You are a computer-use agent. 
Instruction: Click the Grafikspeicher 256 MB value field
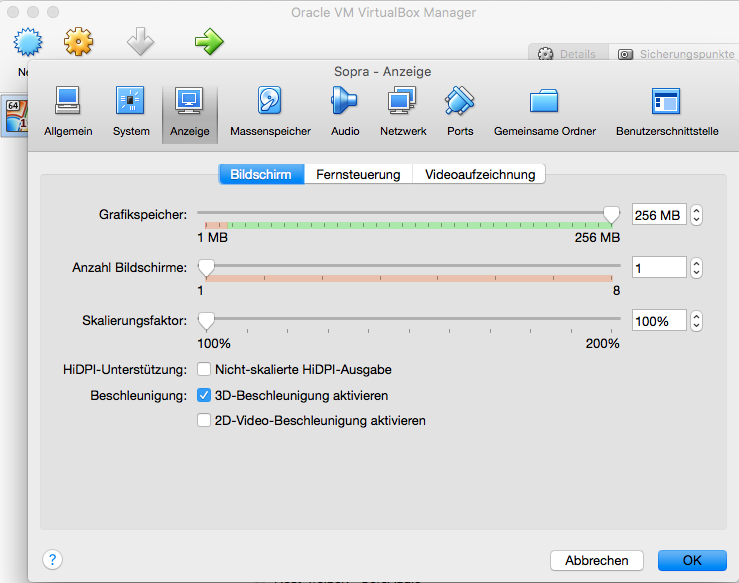(659, 215)
